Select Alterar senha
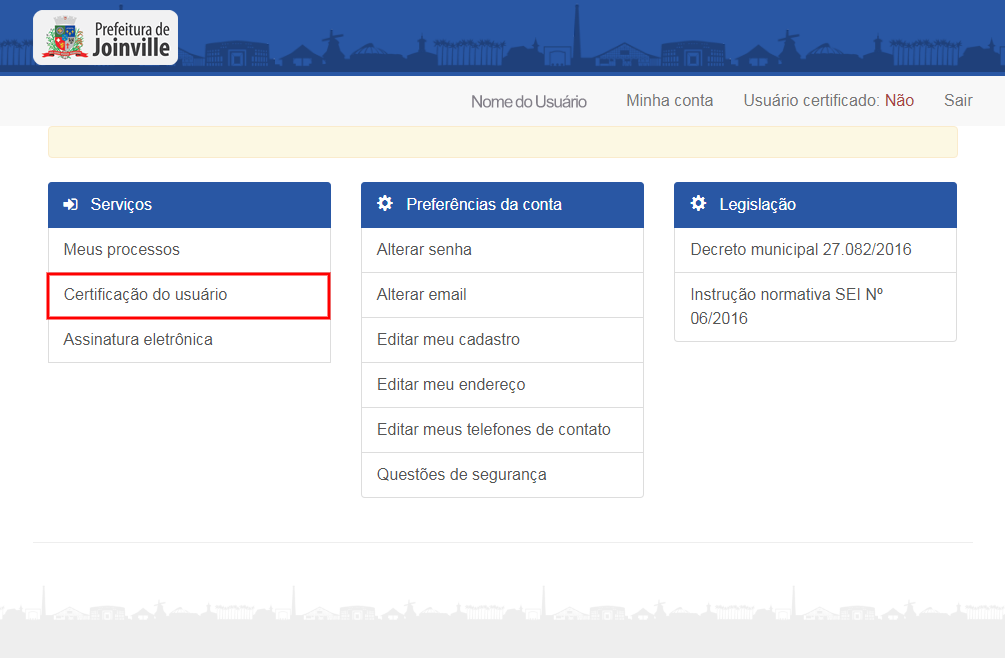This screenshot has height=658, width=1005. click(502, 250)
